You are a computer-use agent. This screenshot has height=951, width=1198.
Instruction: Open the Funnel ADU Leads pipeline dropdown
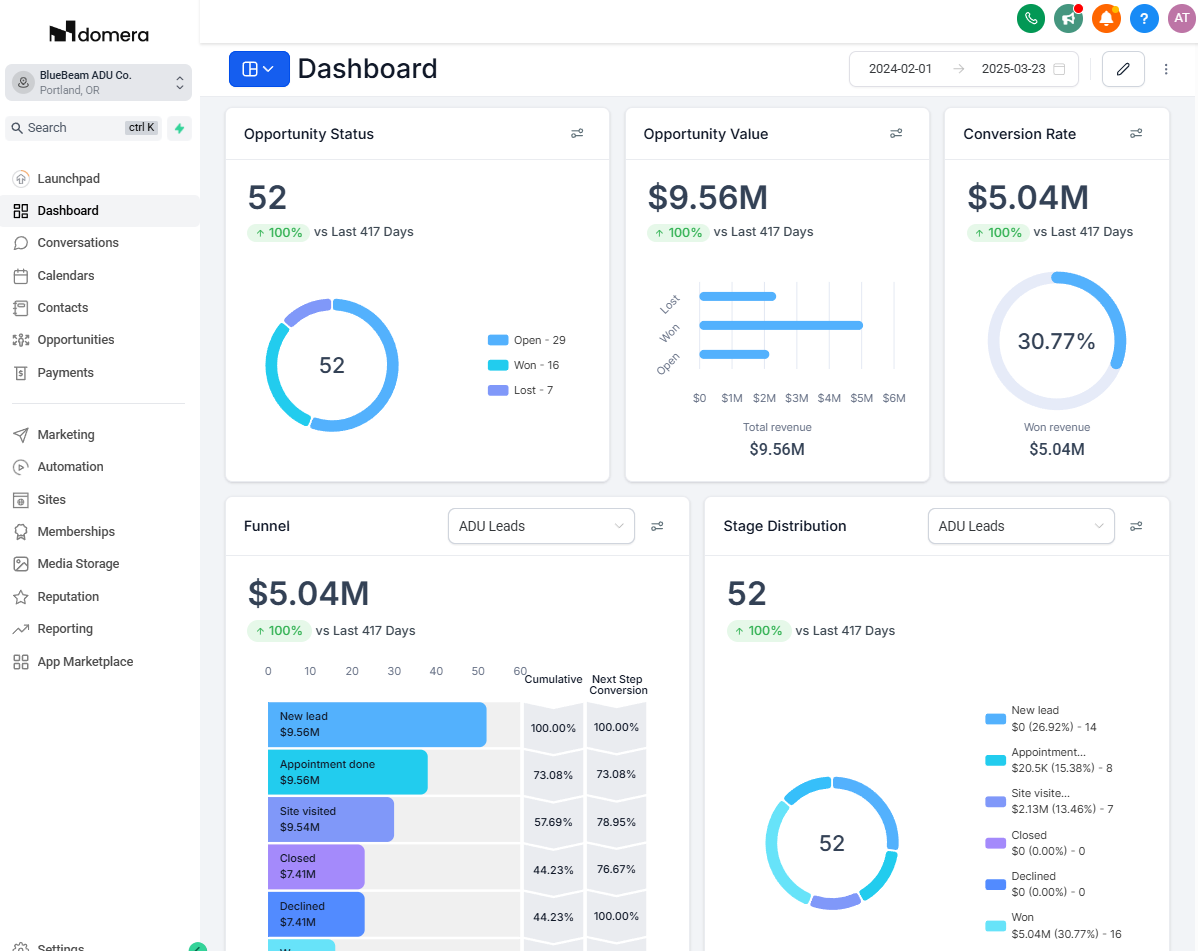tap(541, 526)
